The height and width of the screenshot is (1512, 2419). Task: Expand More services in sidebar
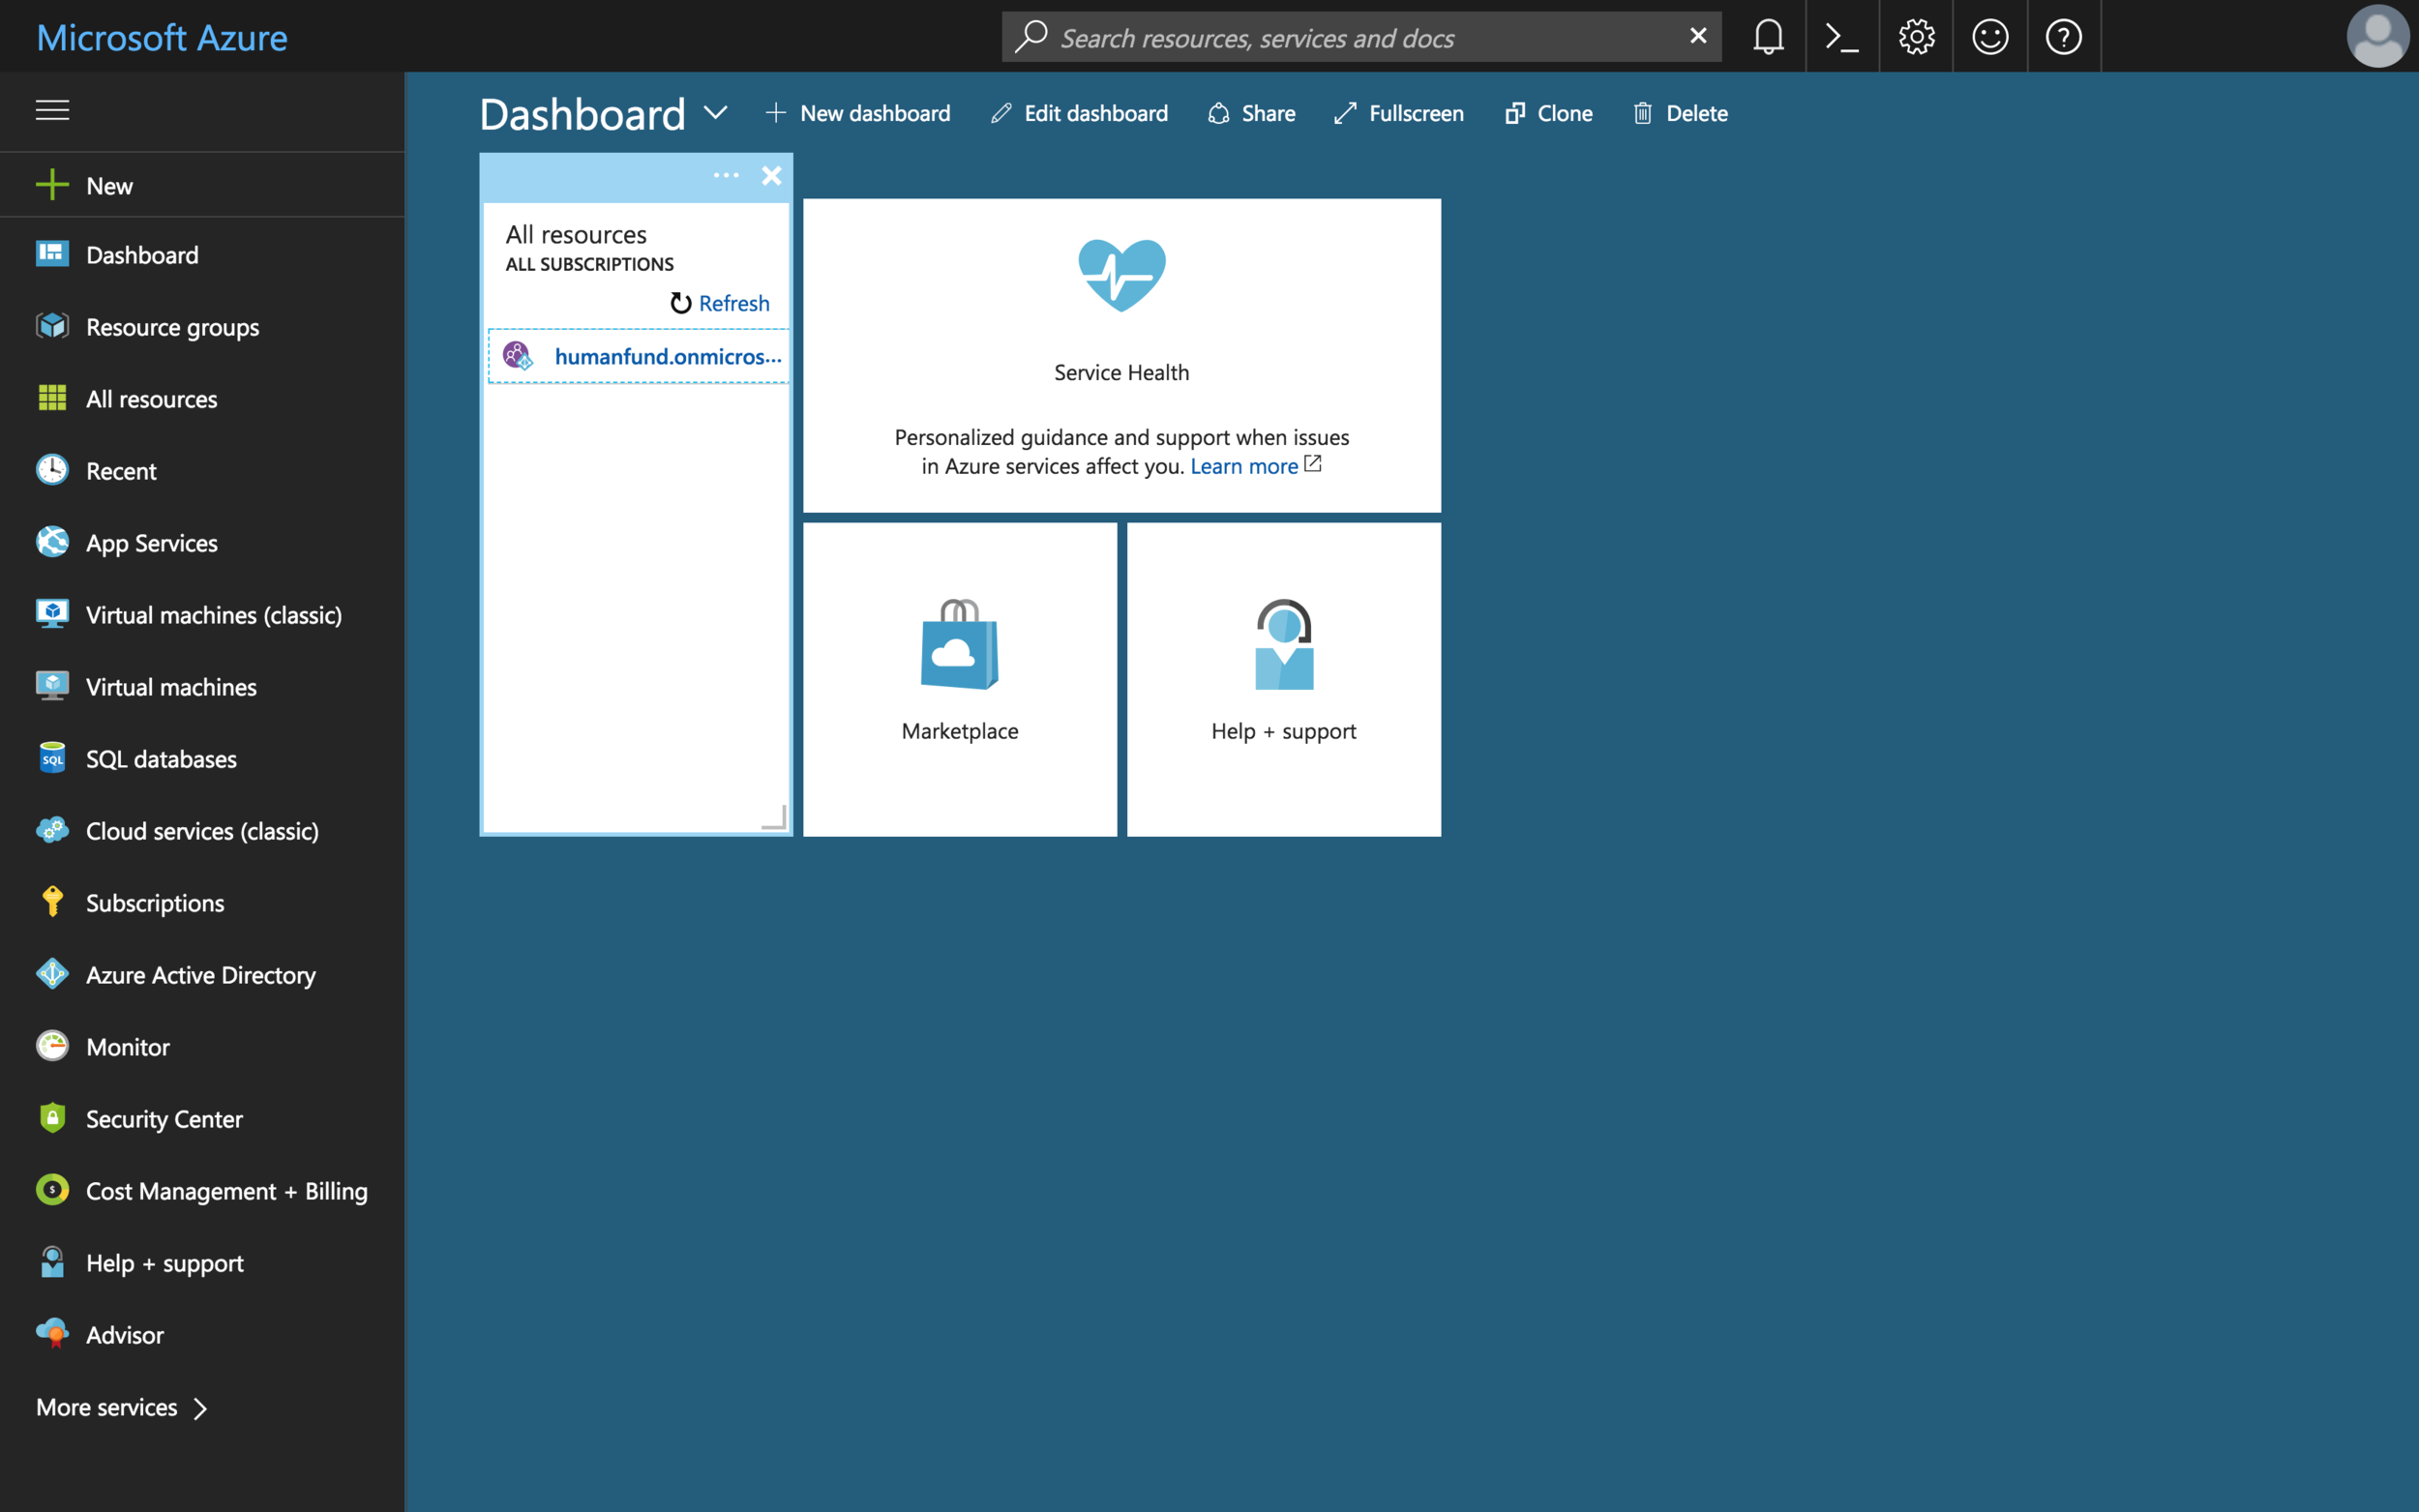pos(122,1407)
